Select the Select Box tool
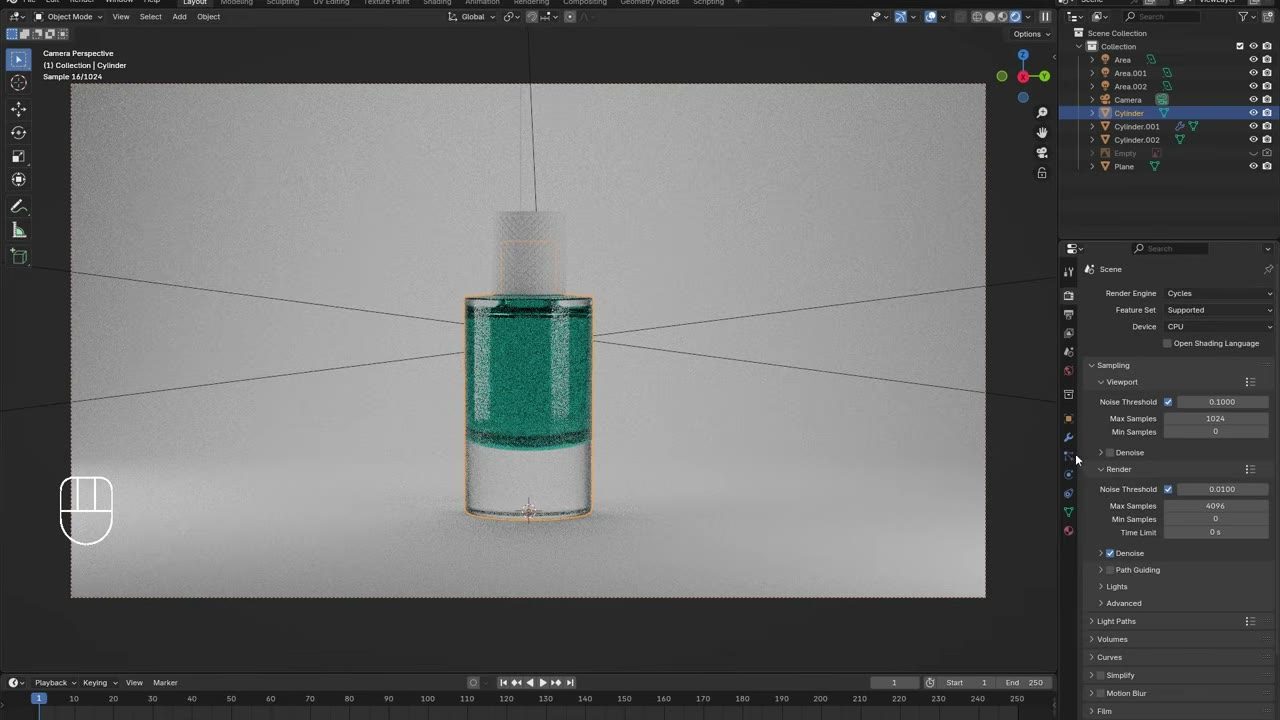 [18, 60]
